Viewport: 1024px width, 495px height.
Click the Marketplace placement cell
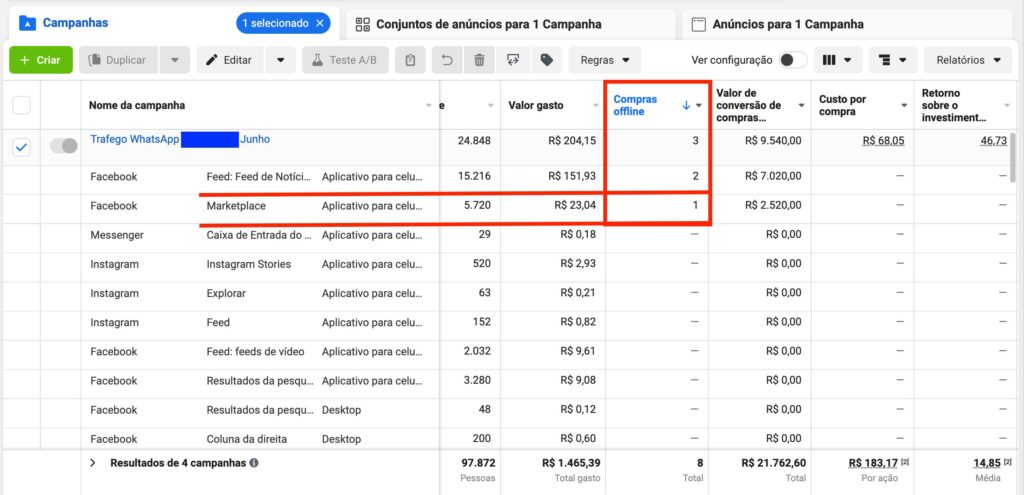pyautogui.click(x=236, y=206)
